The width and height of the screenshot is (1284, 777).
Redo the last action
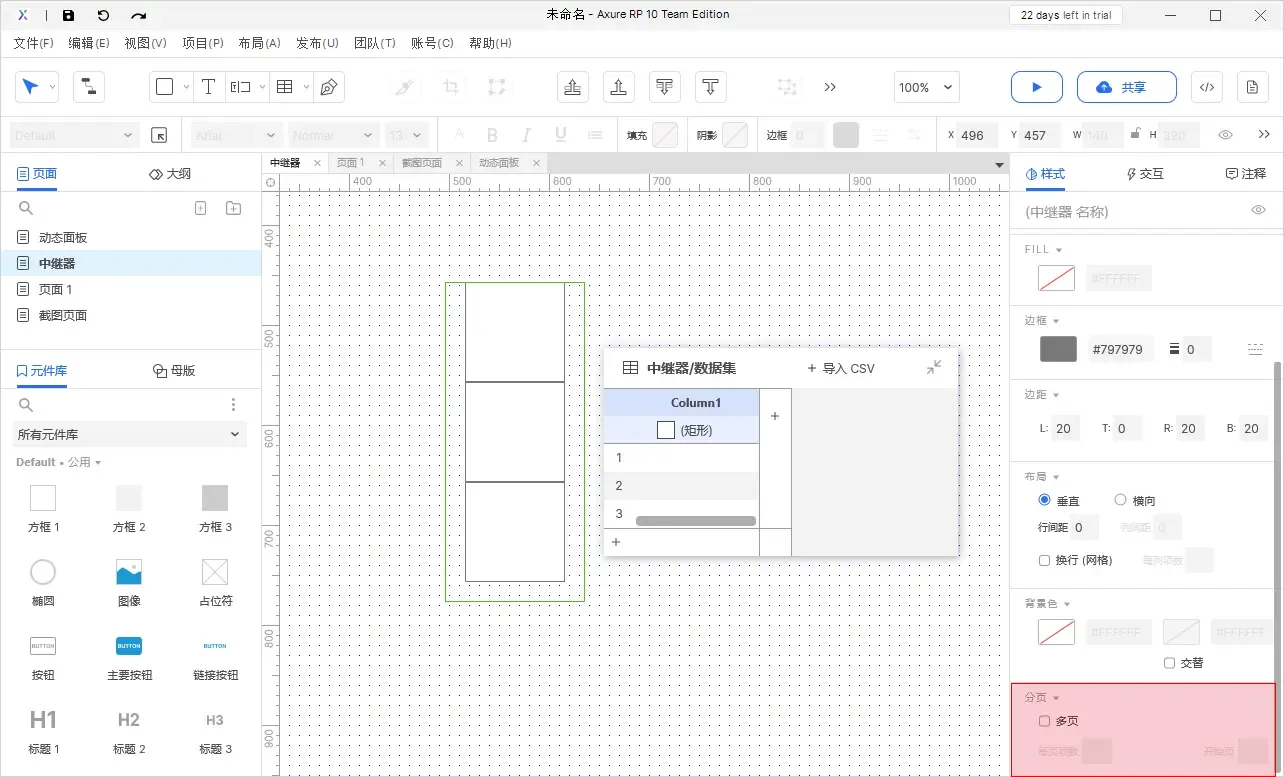tap(138, 15)
